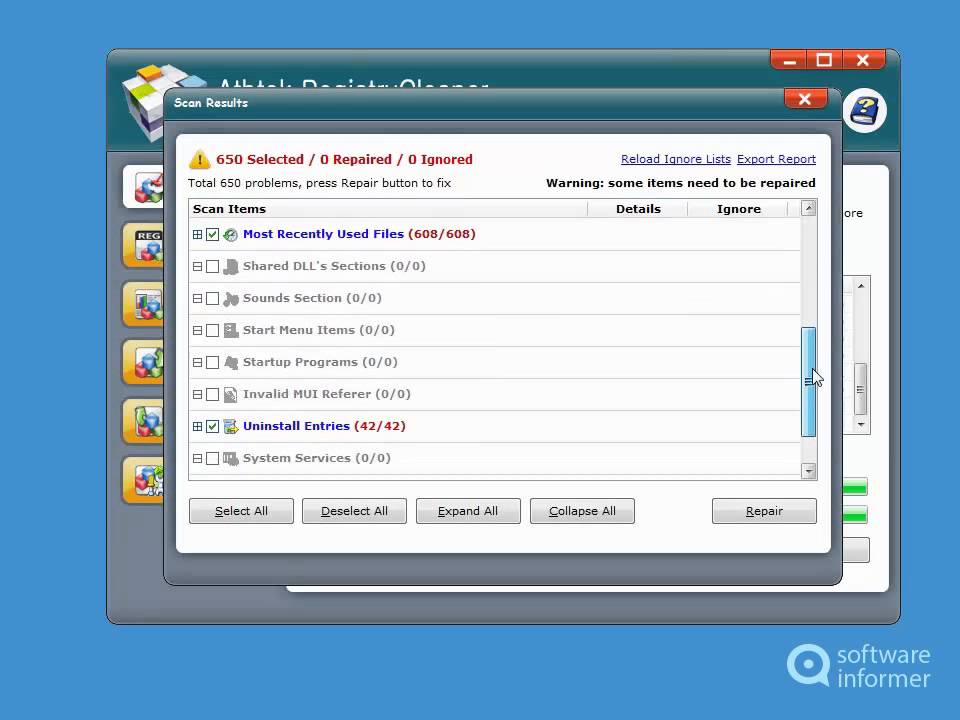Check the Start Menu Items checkbox
The height and width of the screenshot is (720, 960).
click(212, 331)
